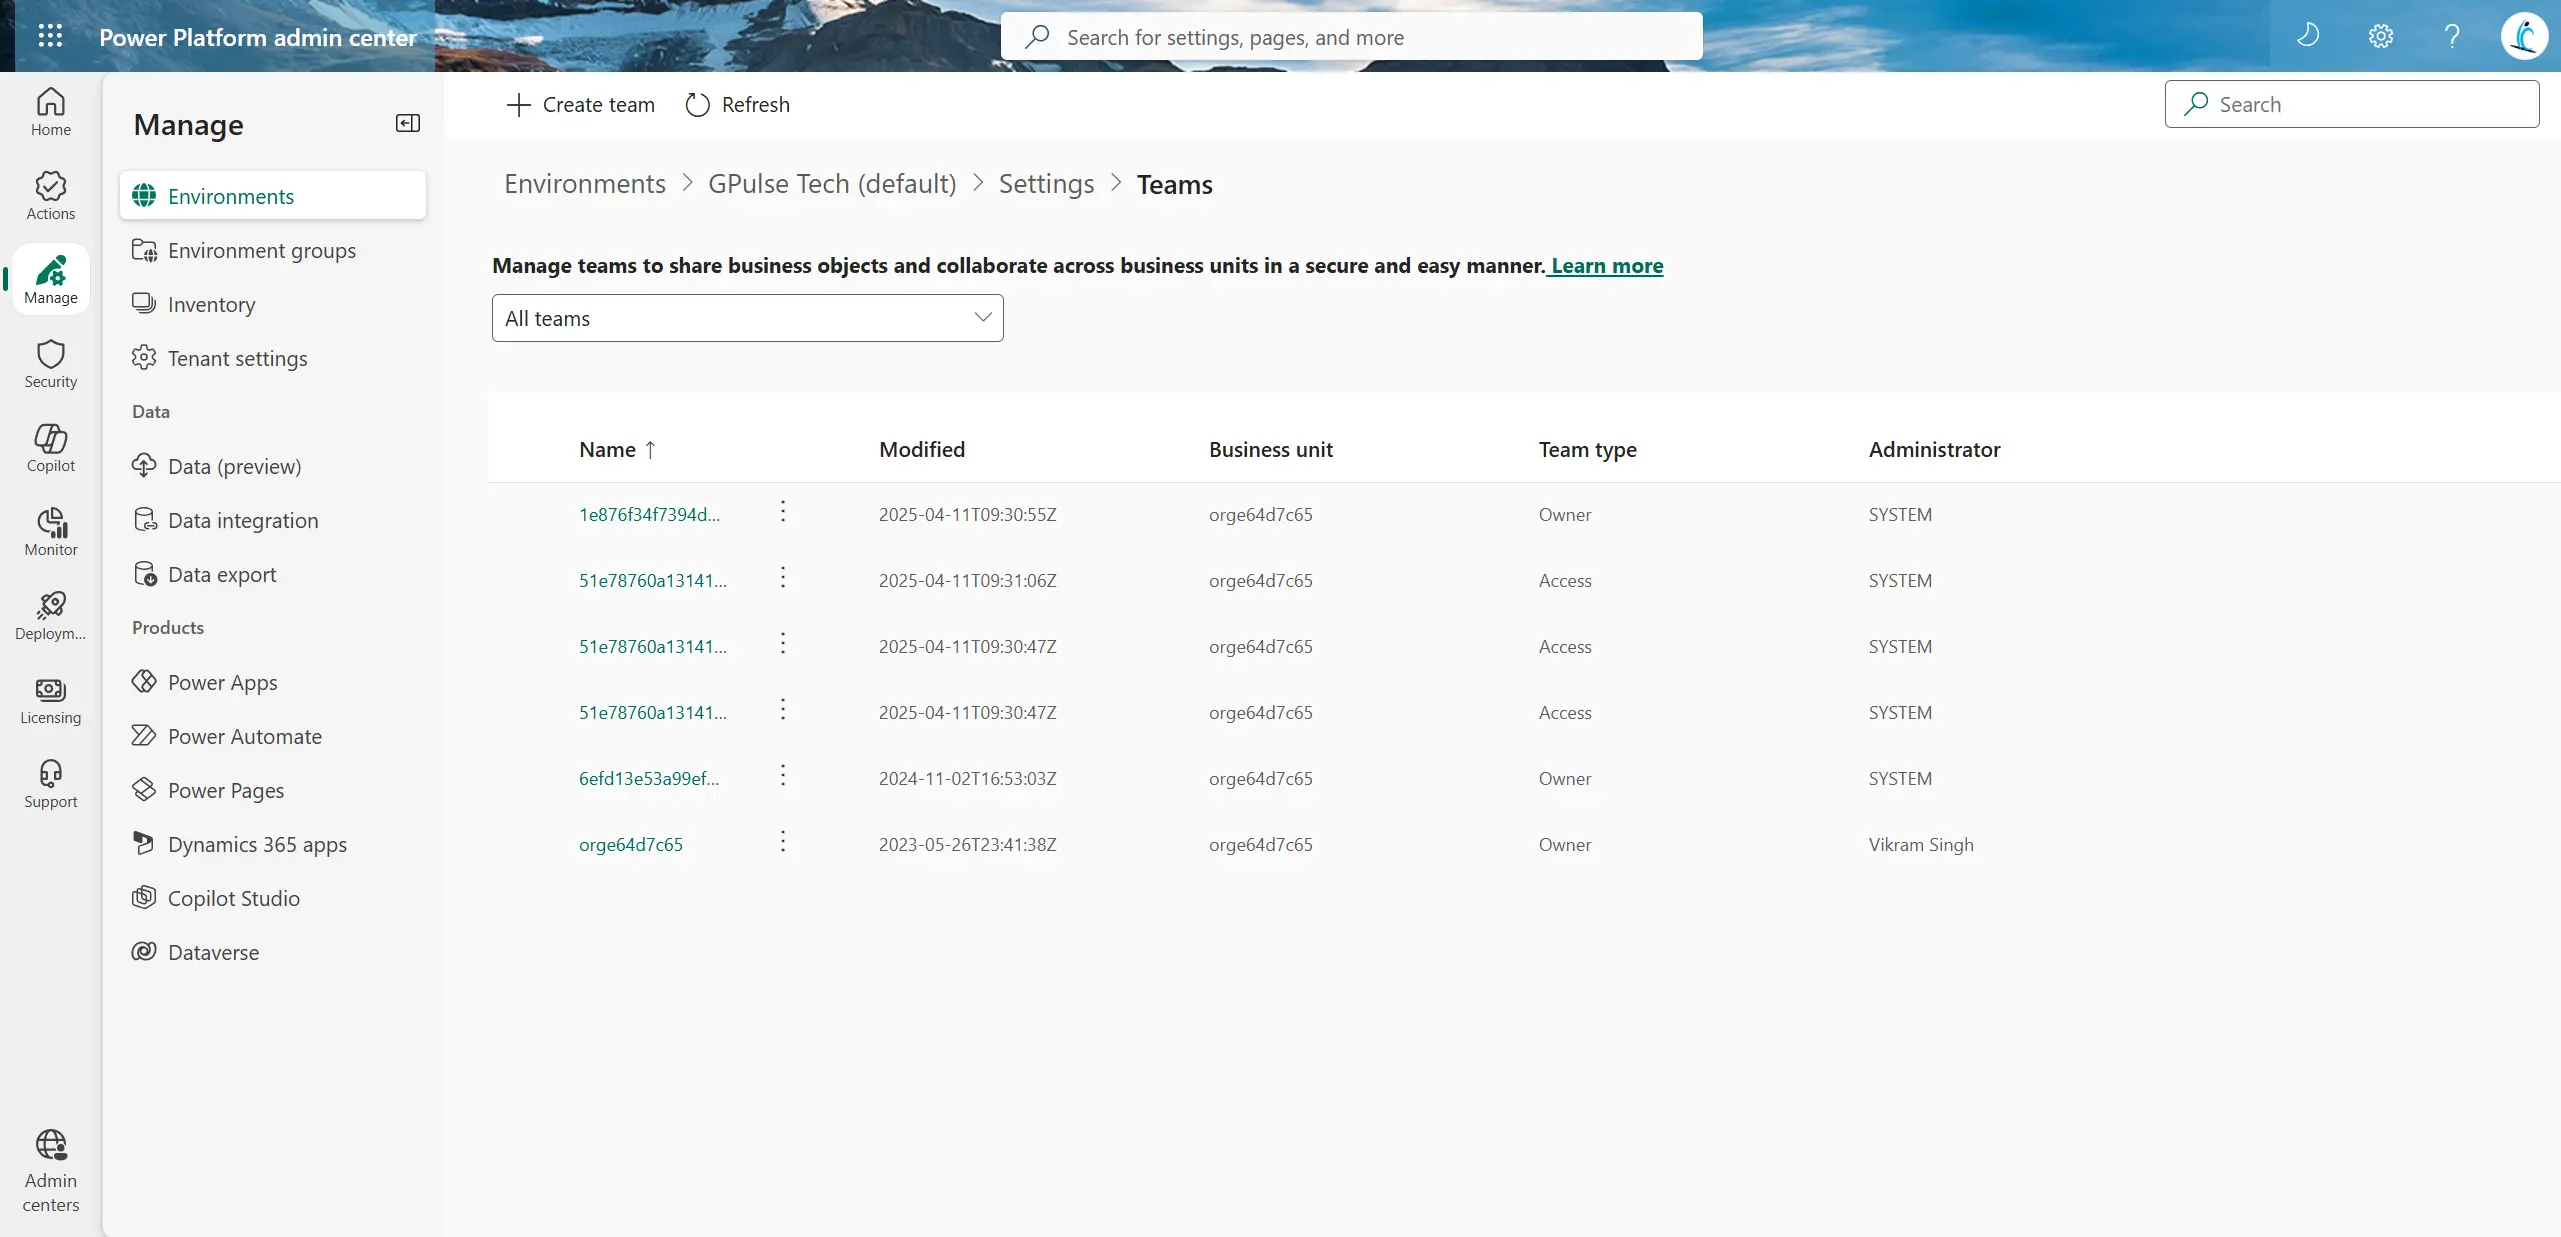Open the row menu for orge64d7c65
Screen dimensions: 2561x1237
pyautogui.click(x=782, y=843)
